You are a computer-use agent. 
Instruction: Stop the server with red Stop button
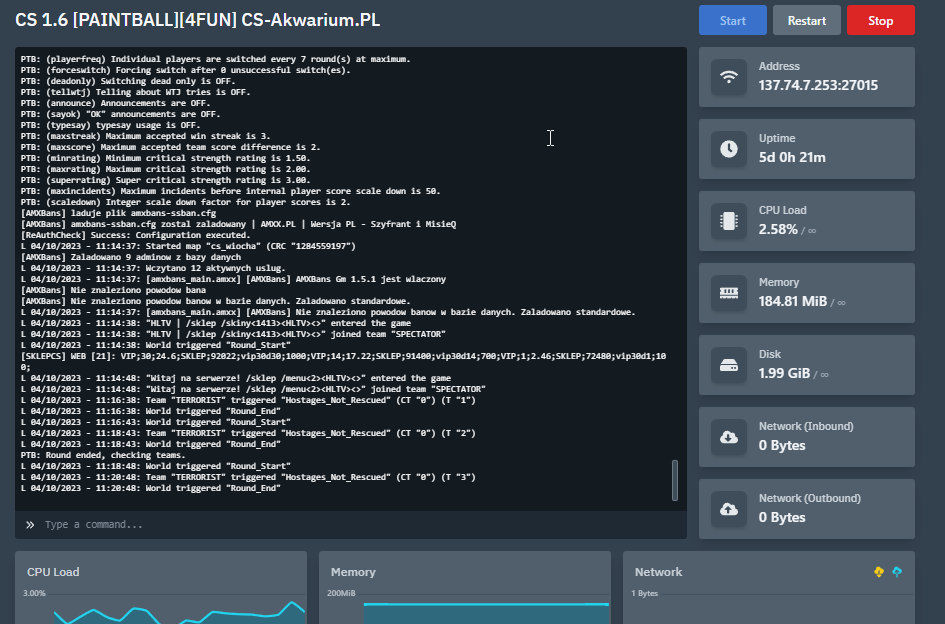881,20
